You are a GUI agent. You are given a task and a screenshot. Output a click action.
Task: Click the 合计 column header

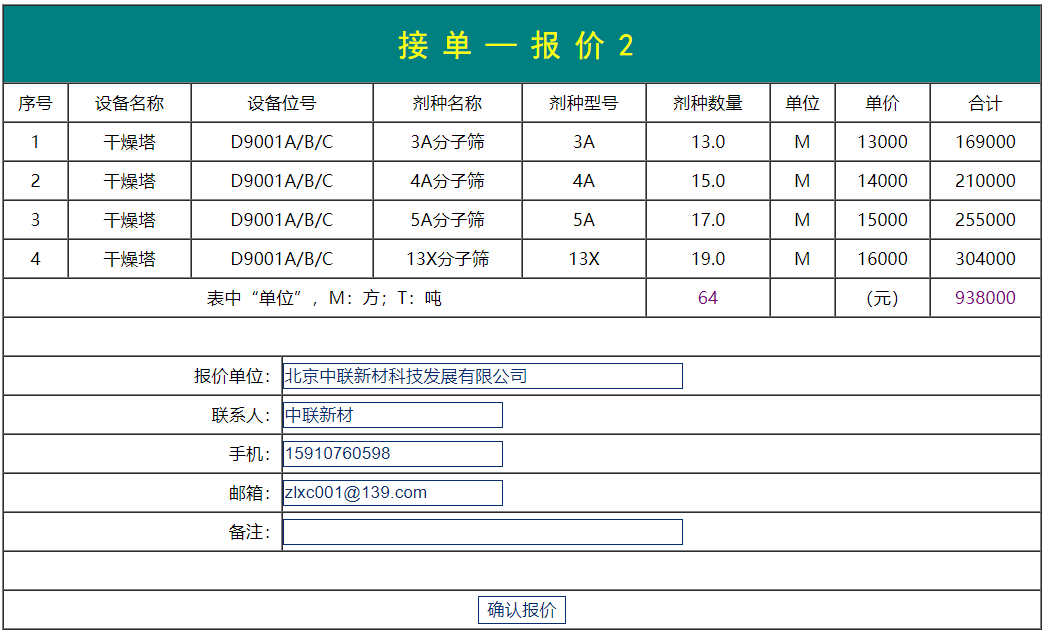pyautogui.click(x=984, y=103)
